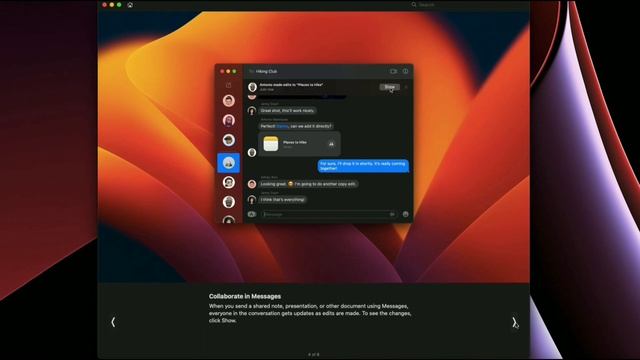Select the highlighted blue conversation in sidebar
Image resolution: width=640 pixels, height=360 pixels.
229,163
